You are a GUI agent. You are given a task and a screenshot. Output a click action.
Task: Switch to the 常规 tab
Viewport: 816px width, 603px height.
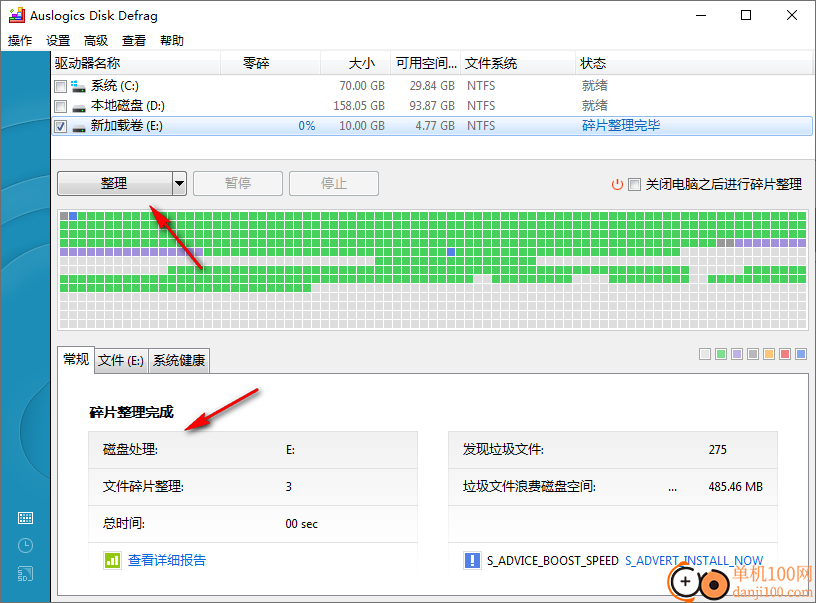(x=76, y=360)
